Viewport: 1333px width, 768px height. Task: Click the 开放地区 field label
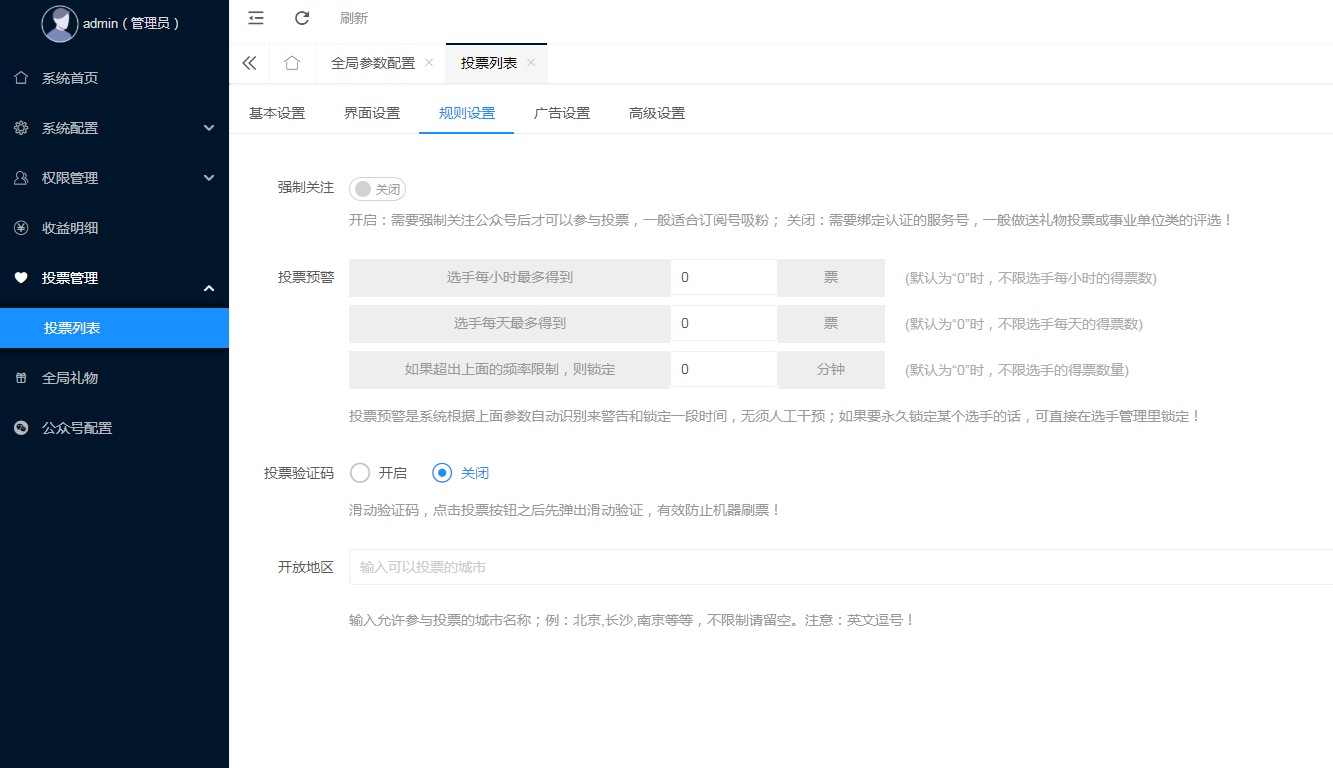tap(306, 567)
